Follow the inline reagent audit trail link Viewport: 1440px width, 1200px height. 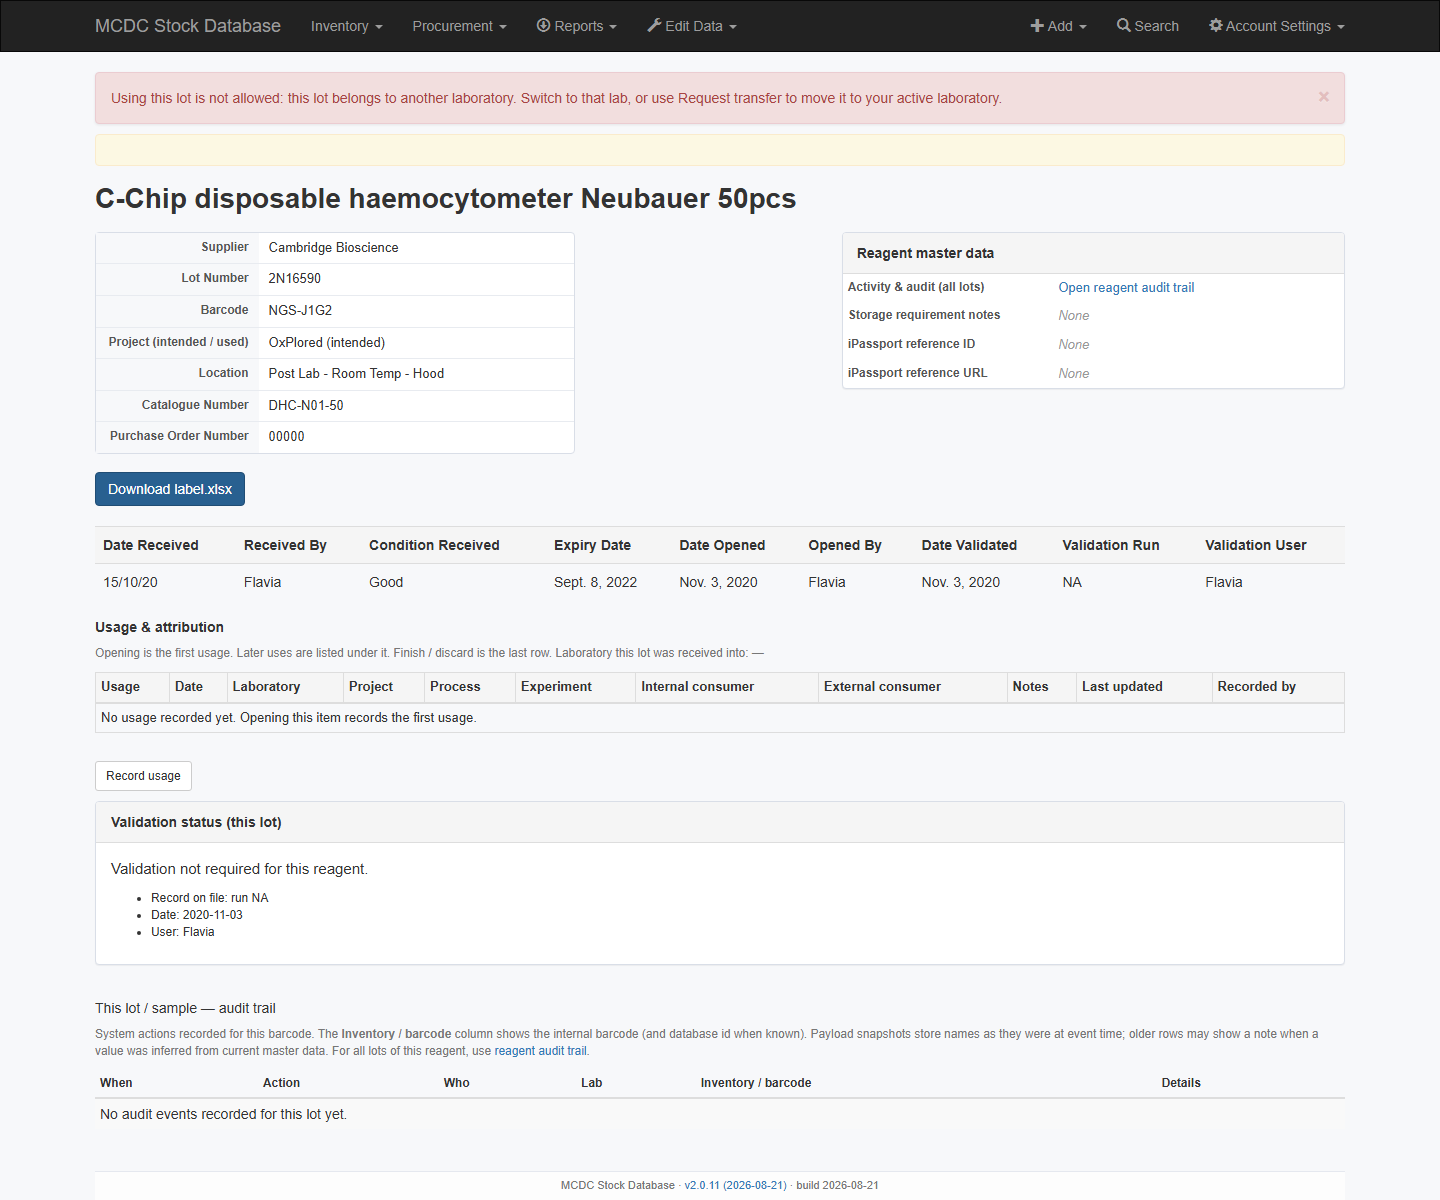(x=540, y=1051)
